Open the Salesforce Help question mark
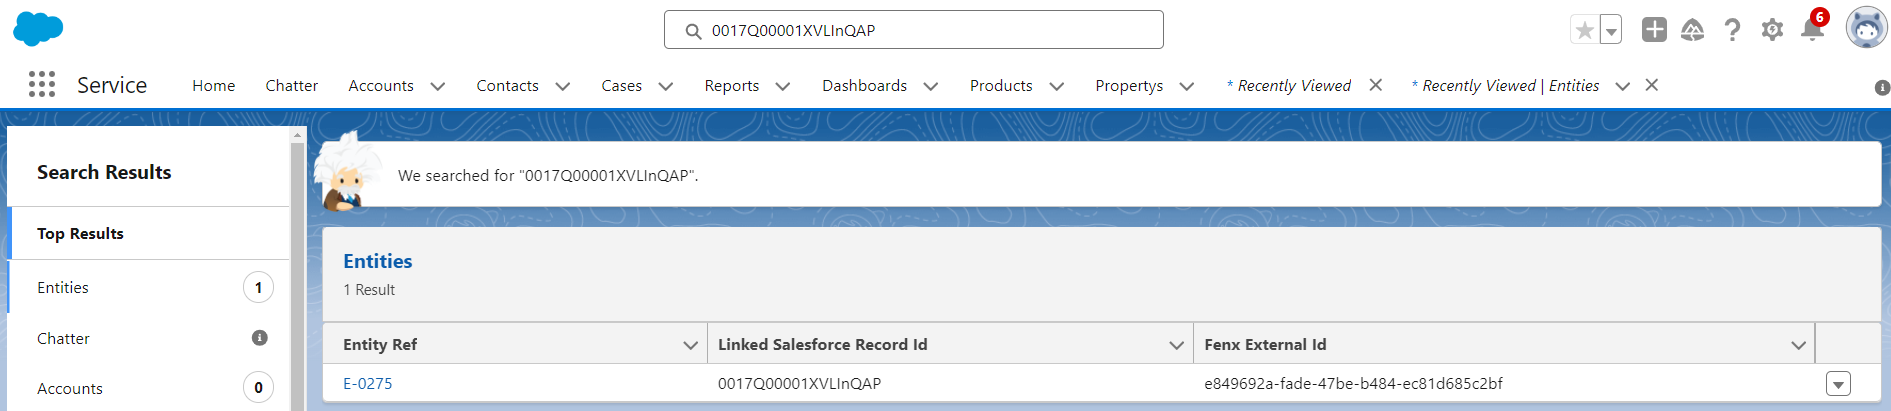Screen dimensions: 1891x411 click(x=1732, y=30)
